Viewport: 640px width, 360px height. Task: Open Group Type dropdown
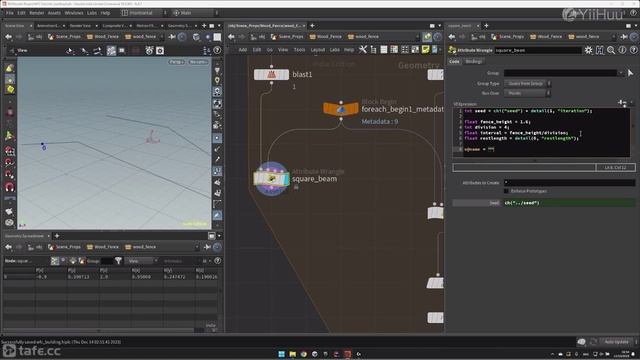[x=527, y=83]
